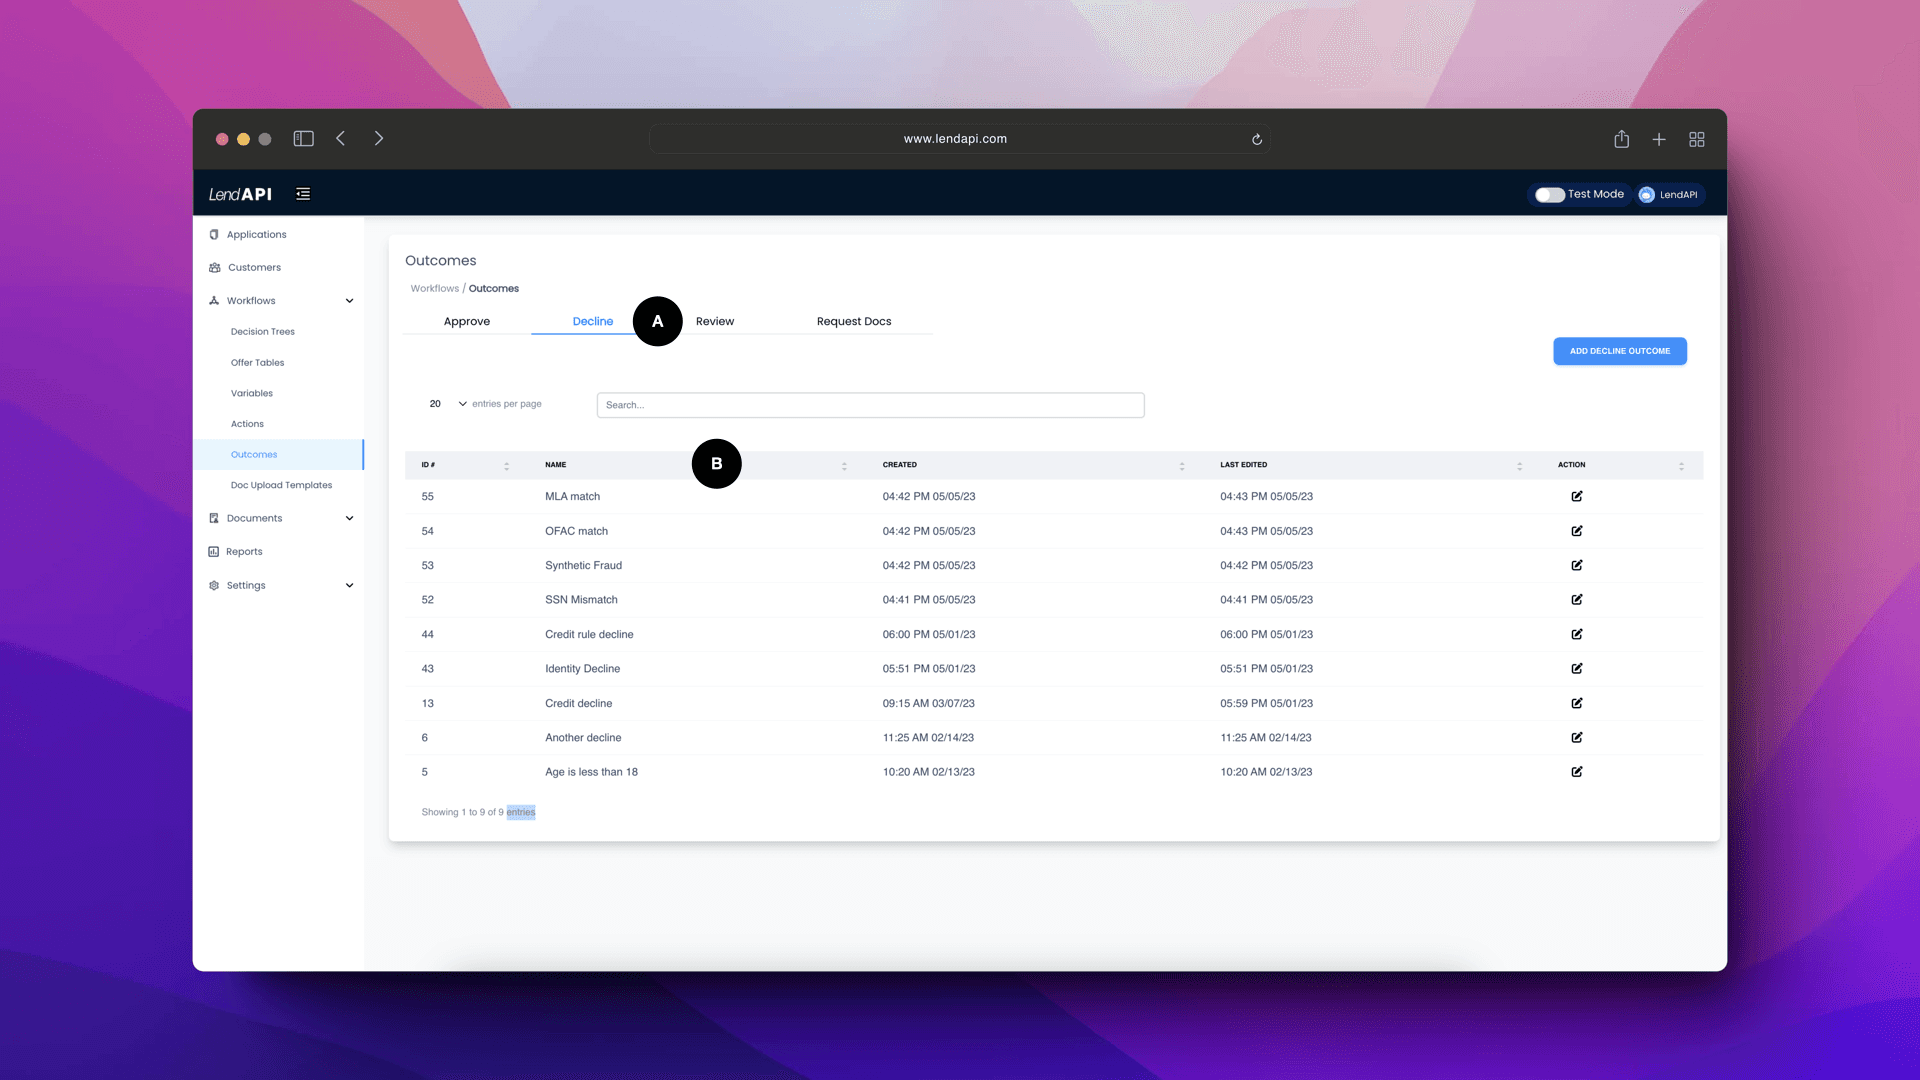Click the ADD DECLINE OUTCOME button
The width and height of the screenshot is (1920, 1080).
point(1619,351)
